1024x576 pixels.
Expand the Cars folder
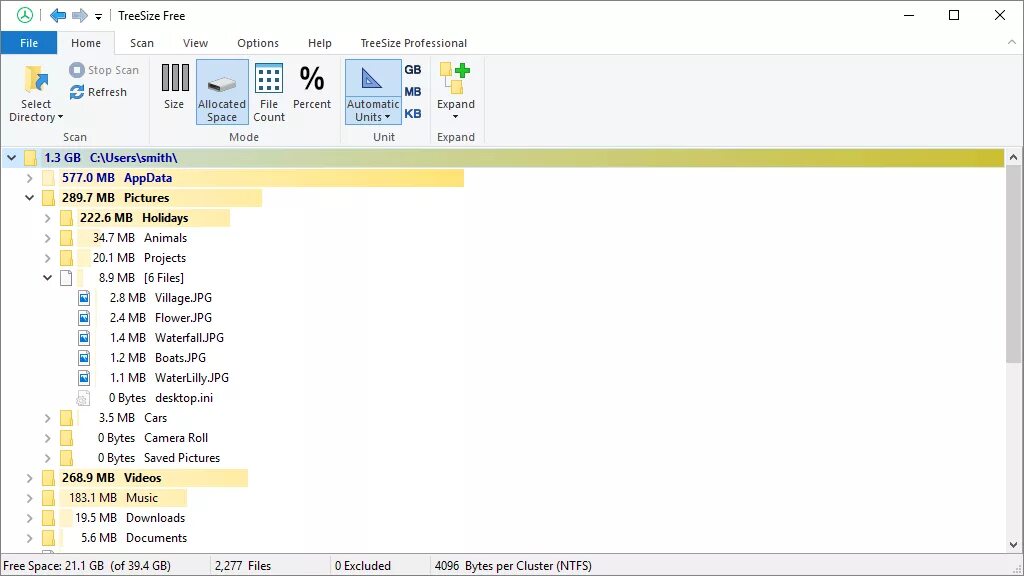tap(47, 418)
